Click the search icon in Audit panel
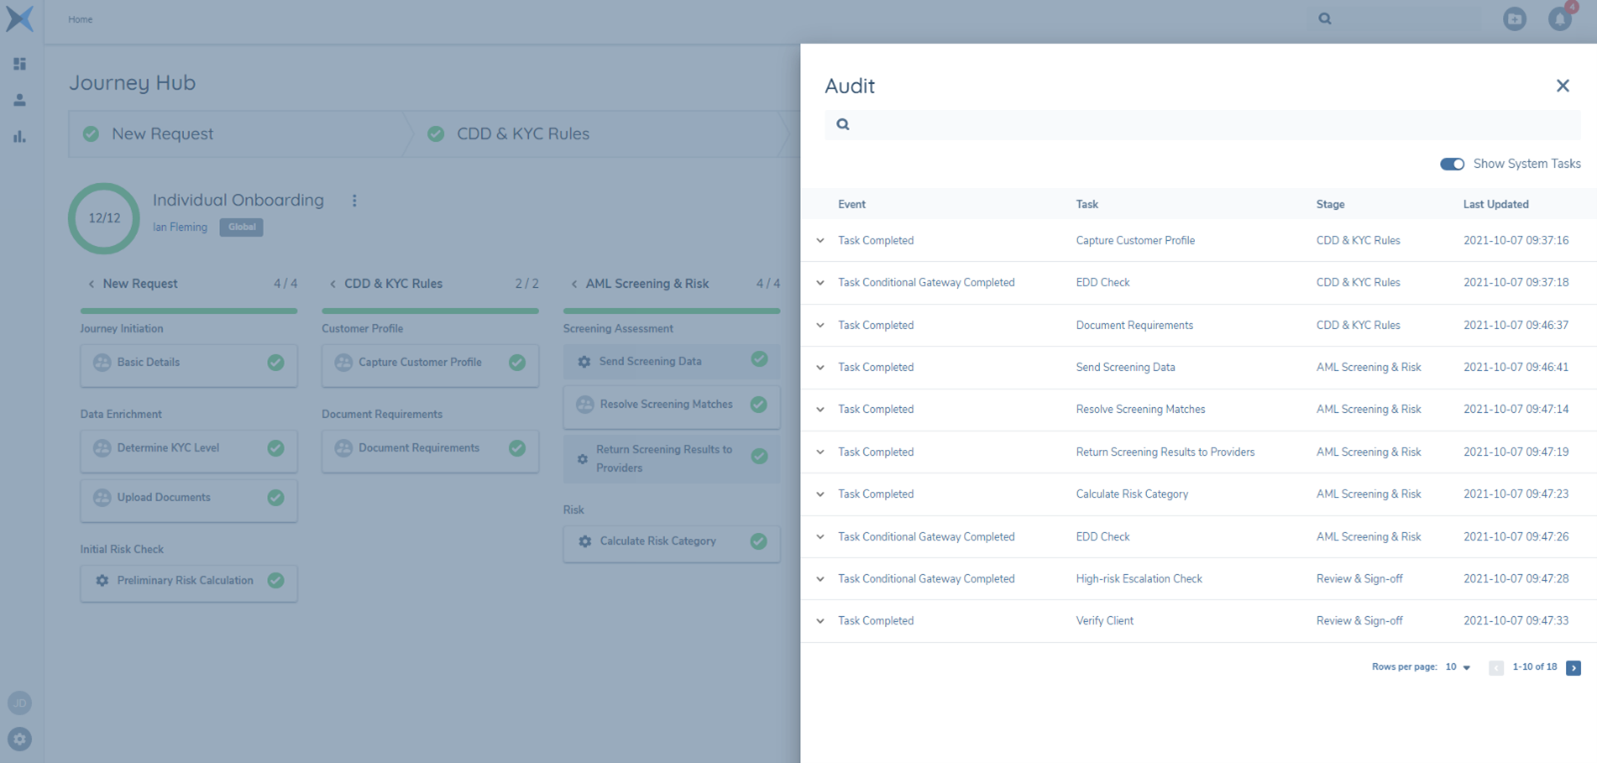This screenshot has width=1597, height=763. click(843, 125)
